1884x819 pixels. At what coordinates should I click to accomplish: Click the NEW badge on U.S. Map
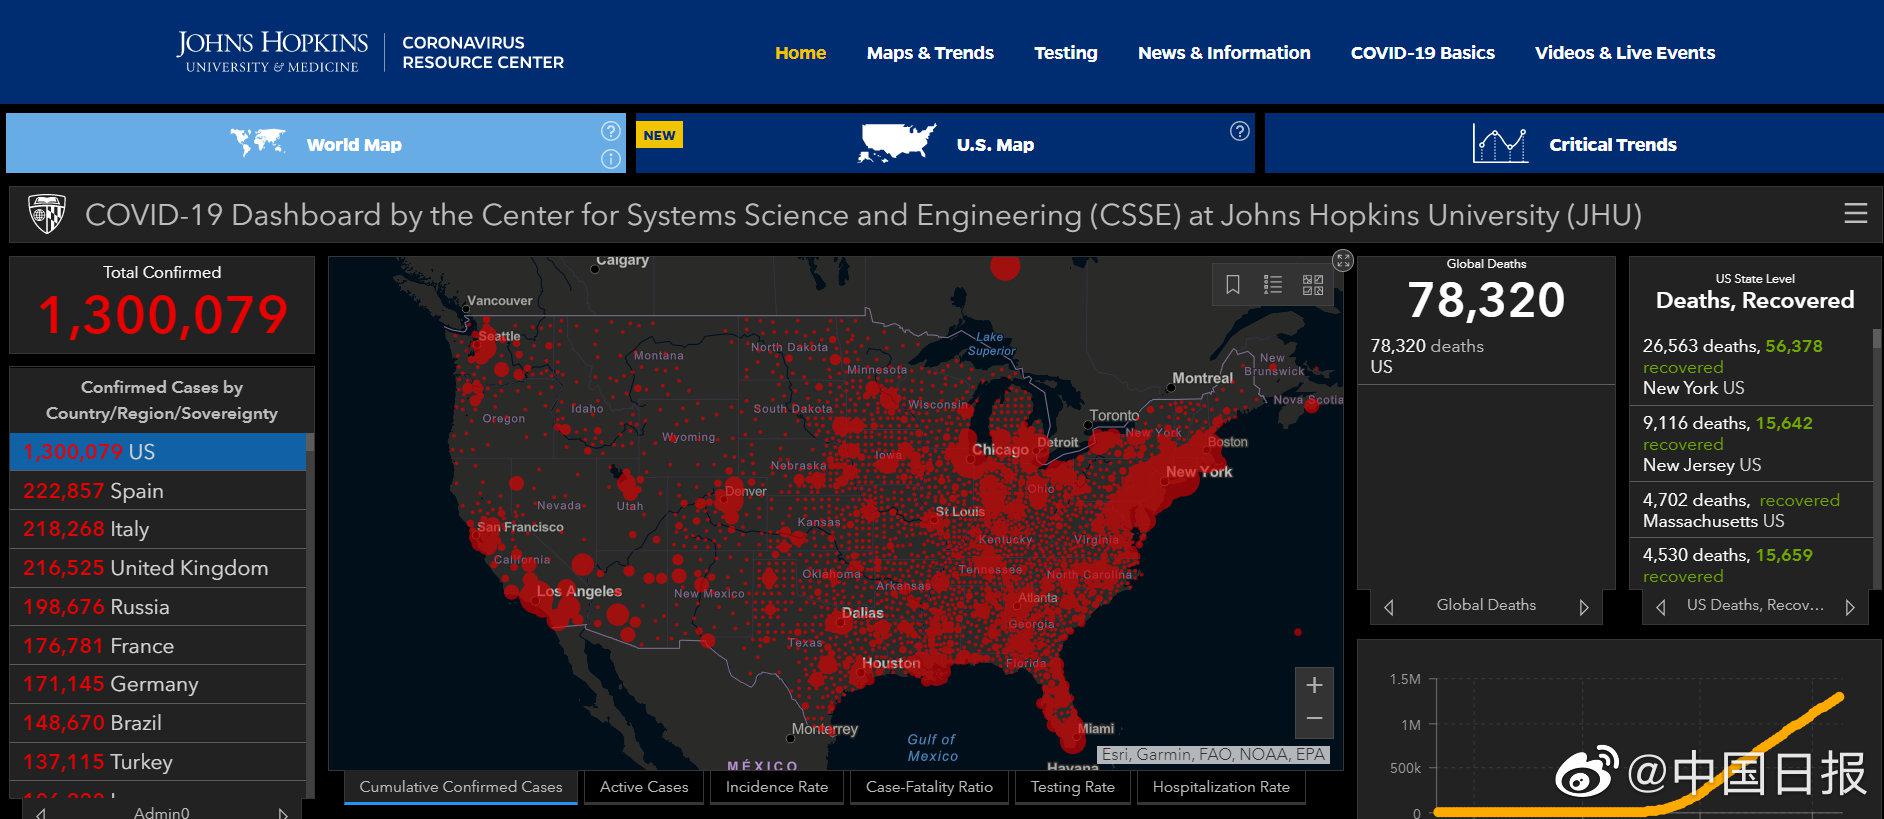coord(659,135)
